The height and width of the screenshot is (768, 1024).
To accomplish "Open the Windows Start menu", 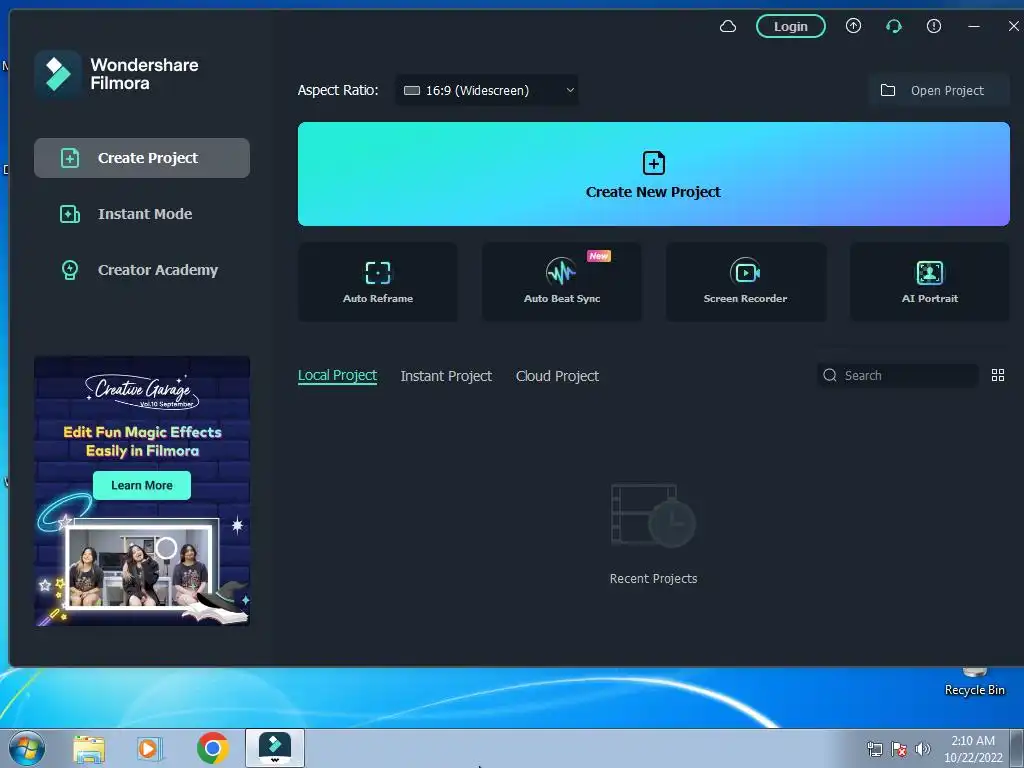I will pyautogui.click(x=26, y=748).
